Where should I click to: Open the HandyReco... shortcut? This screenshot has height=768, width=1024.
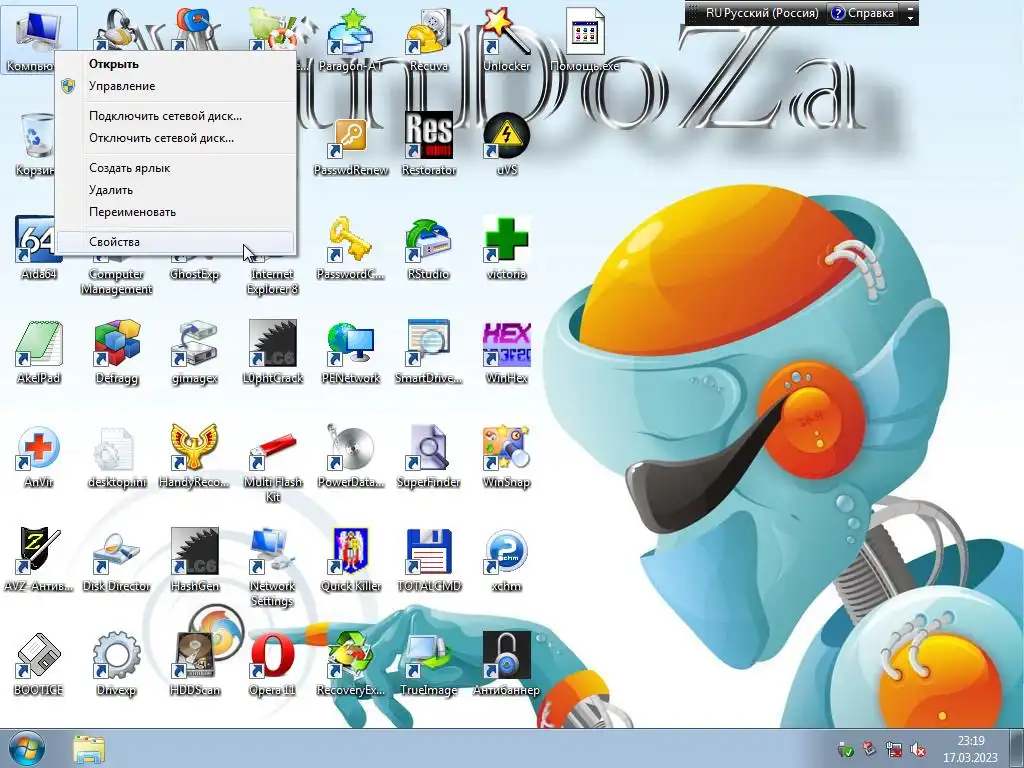(x=195, y=457)
